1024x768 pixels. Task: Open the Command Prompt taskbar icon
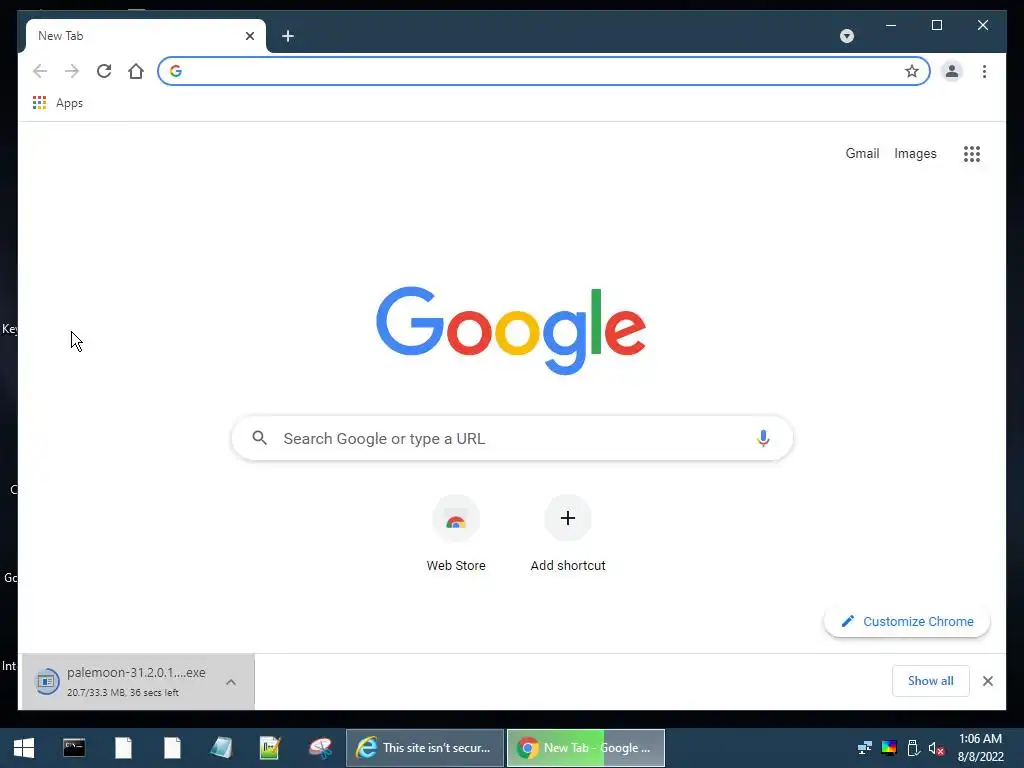coord(74,748)
